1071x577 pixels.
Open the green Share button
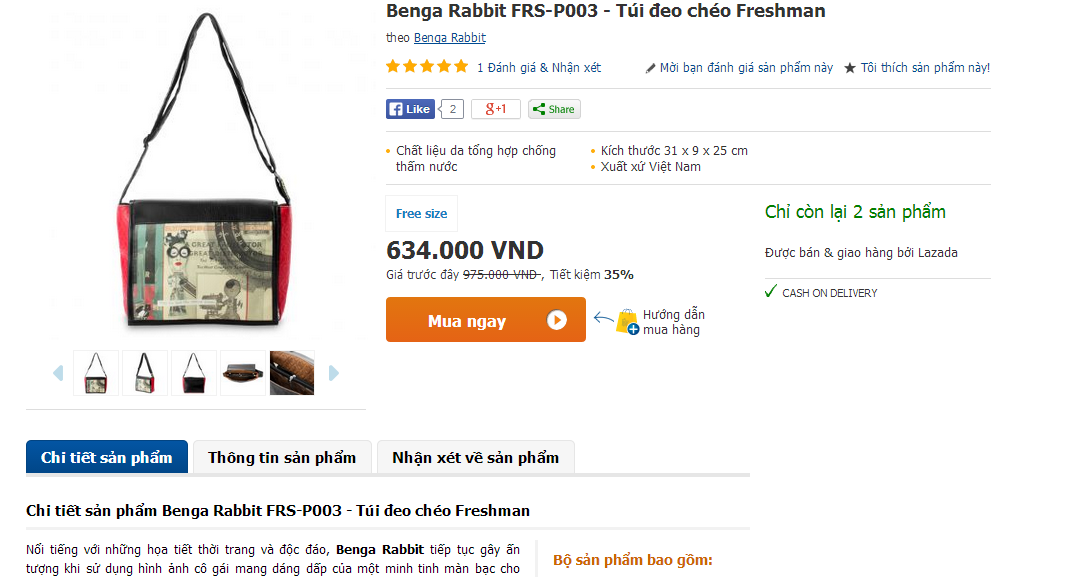tap(554, 109)
